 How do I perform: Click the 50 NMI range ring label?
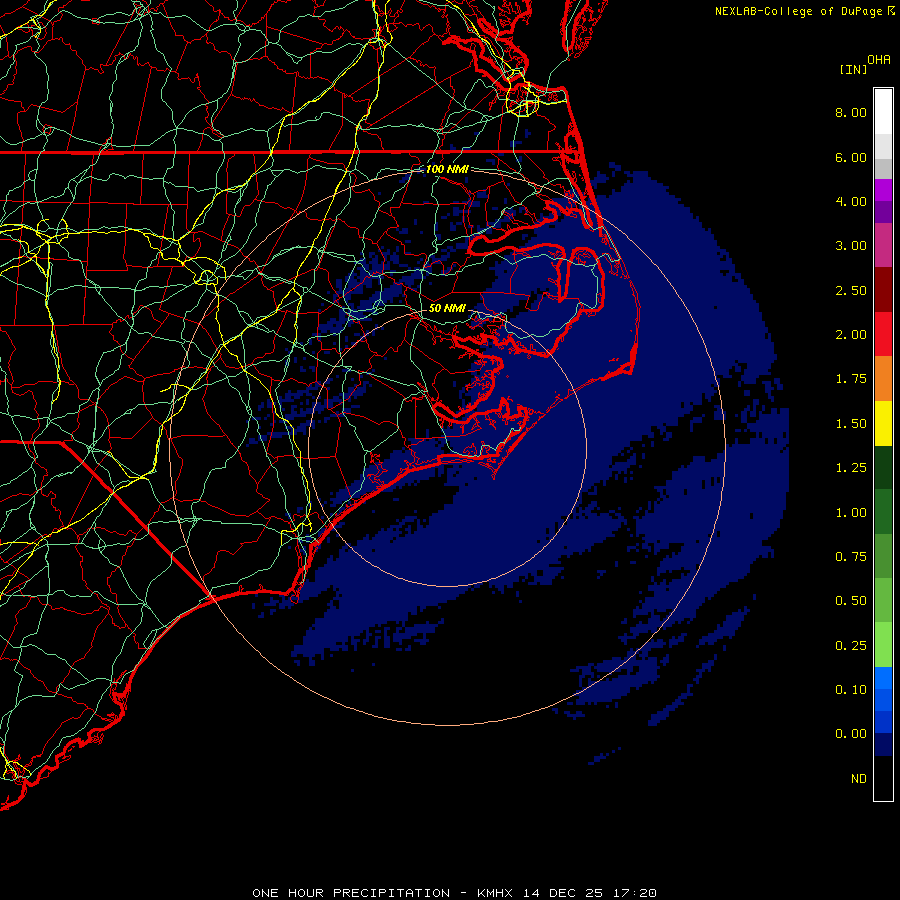click(447, 308)
